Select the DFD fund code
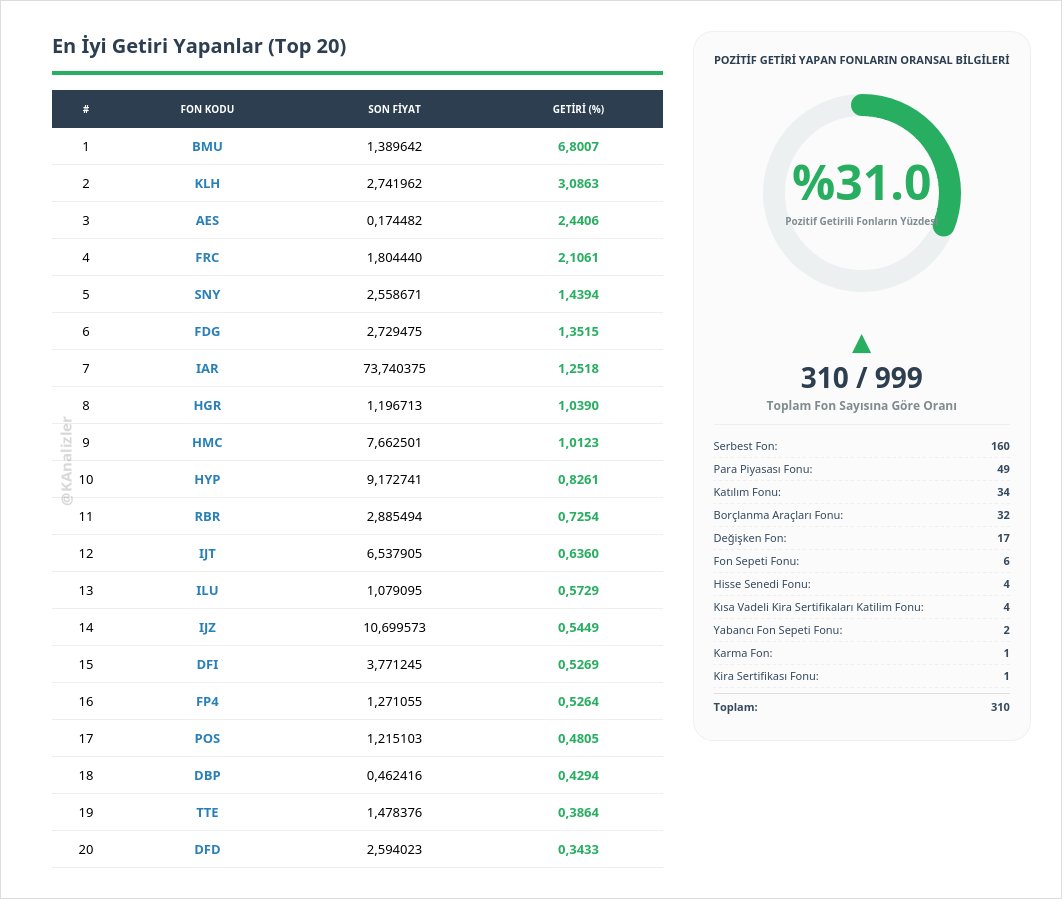Screen dimensions: 1064x899 (x=207, y=849)
